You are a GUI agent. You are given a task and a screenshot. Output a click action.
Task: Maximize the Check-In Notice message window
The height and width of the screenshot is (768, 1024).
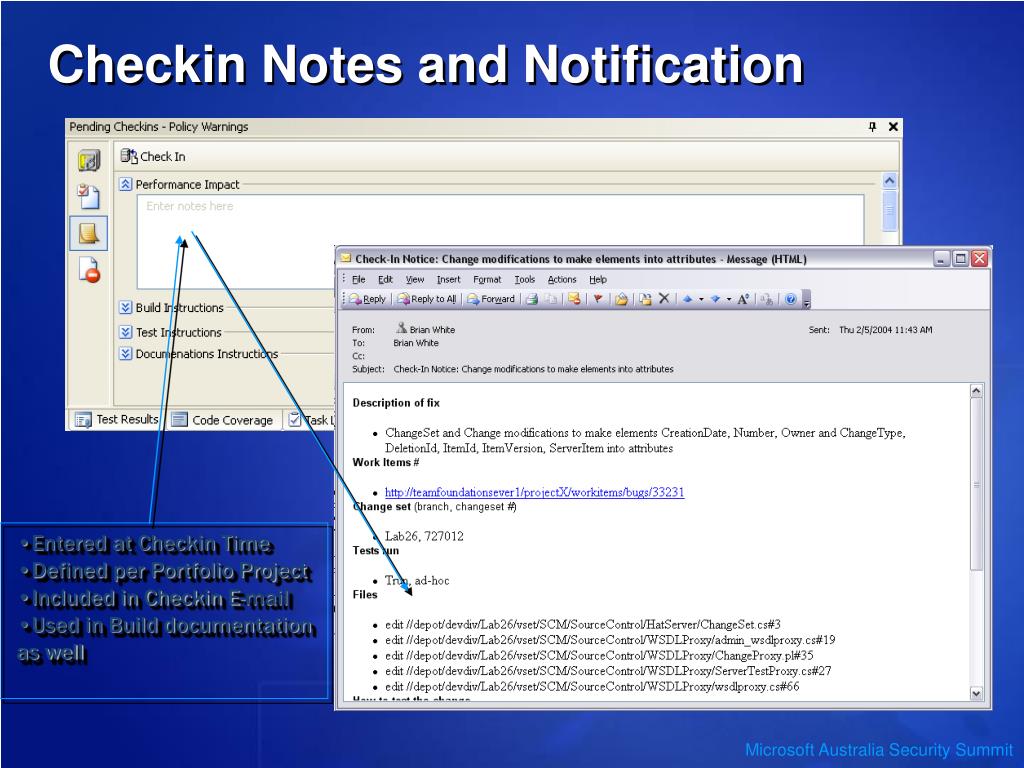pyautogui.click(x=961, y=259)
